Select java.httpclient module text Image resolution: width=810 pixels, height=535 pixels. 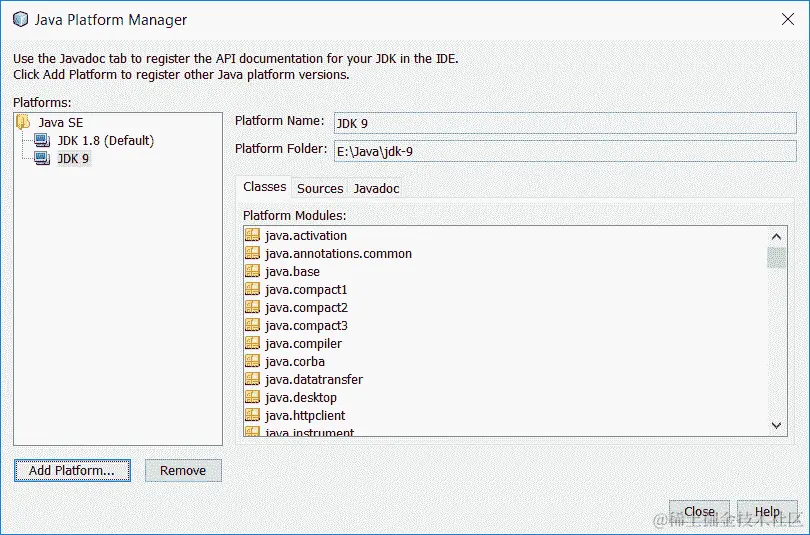[305, 416]
